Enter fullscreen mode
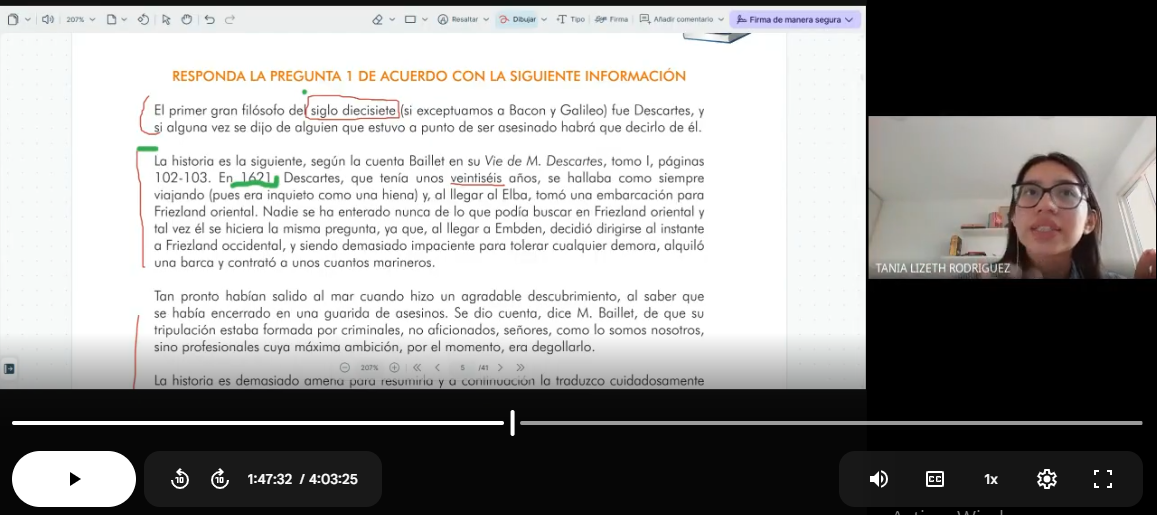 (1103, 479)
